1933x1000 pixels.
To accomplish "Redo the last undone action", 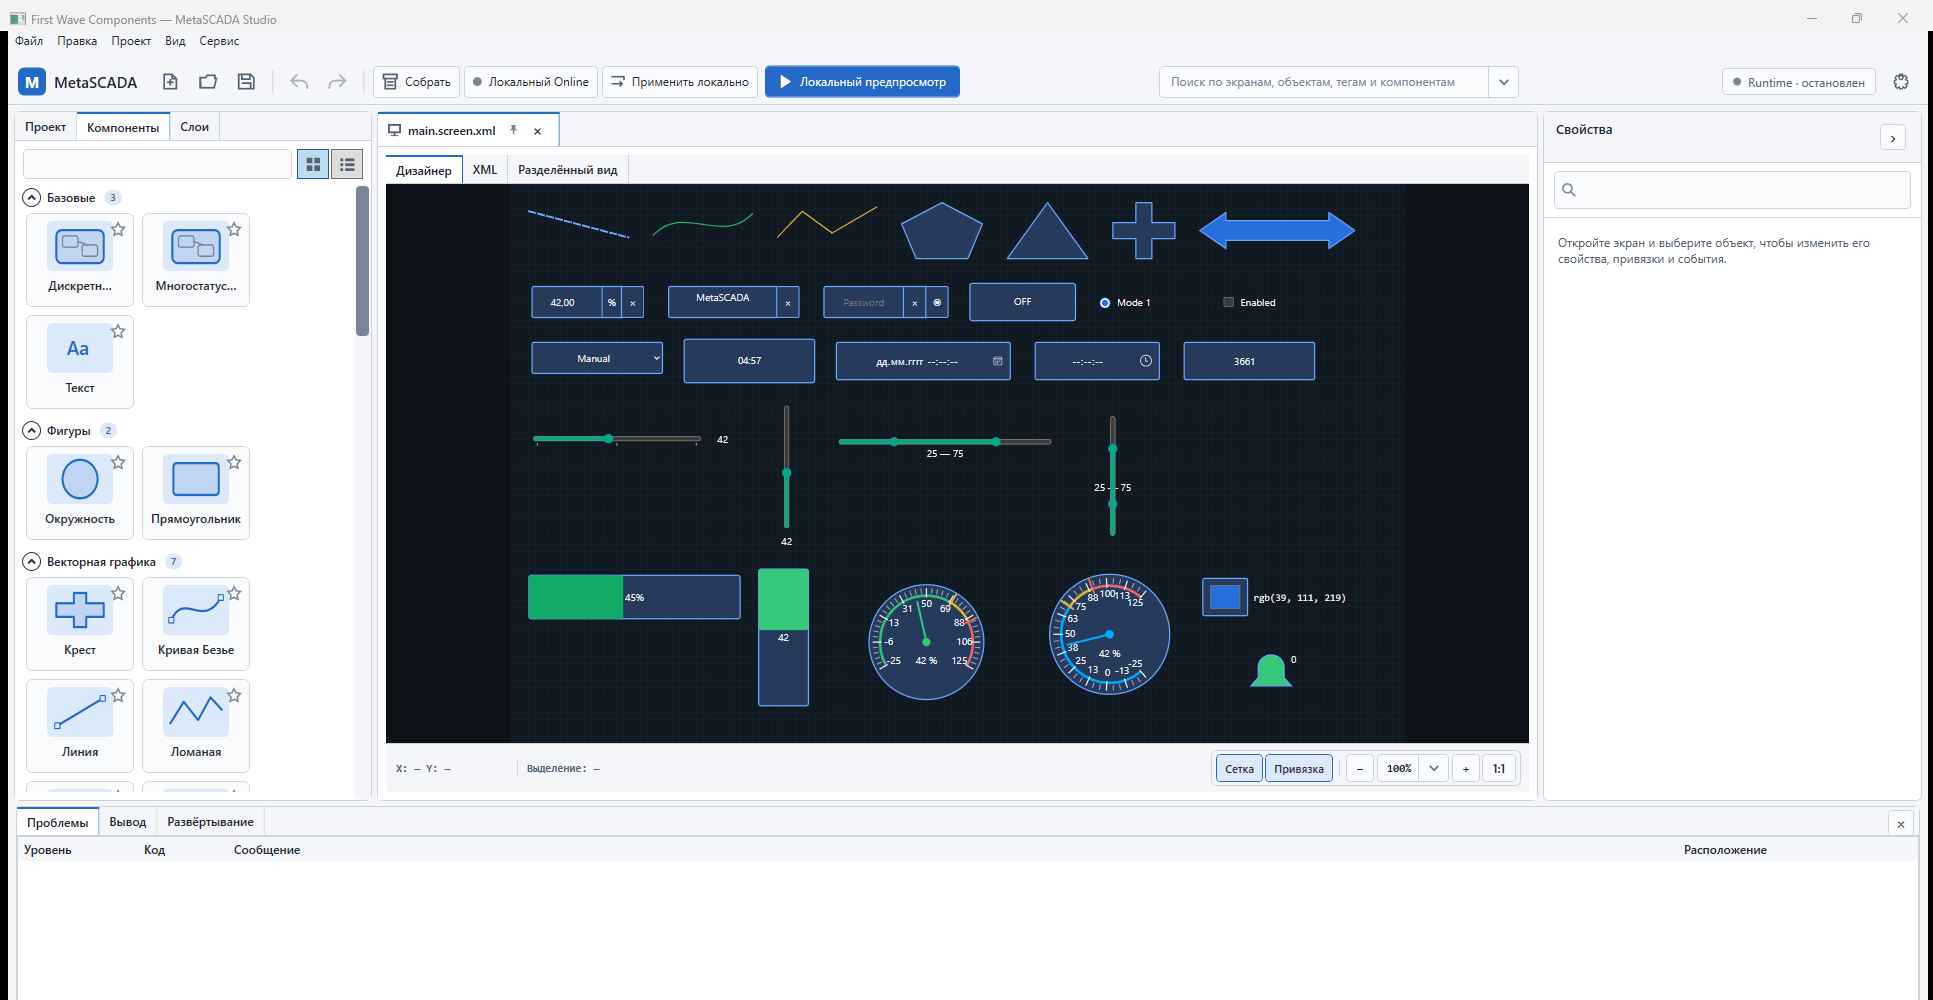I will pyautogui.click(x=337, y=82).
